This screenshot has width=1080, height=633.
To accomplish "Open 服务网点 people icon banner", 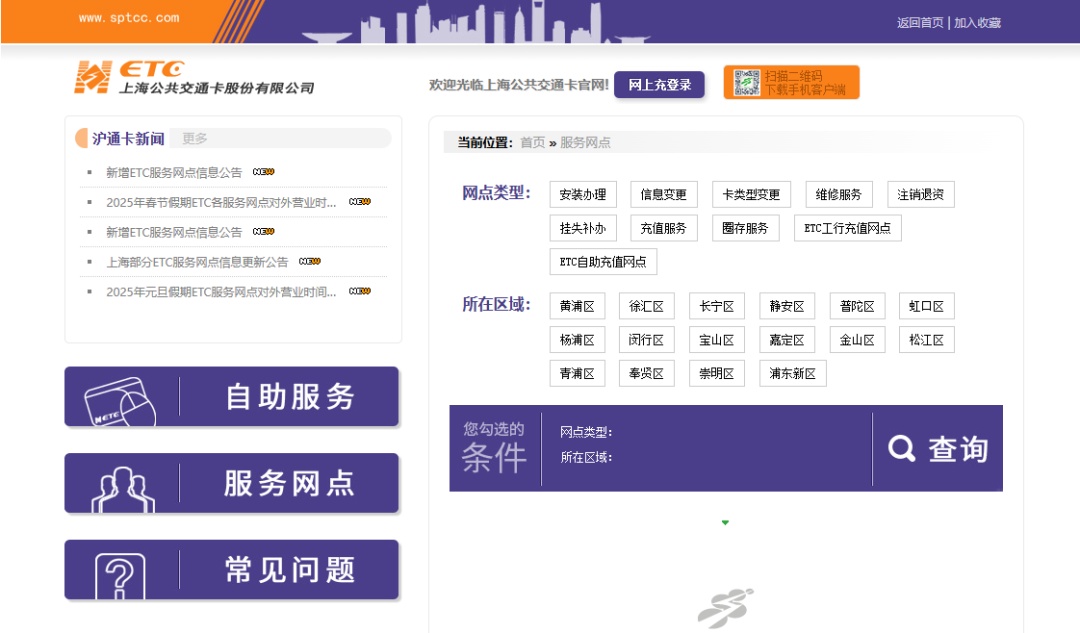I will click(x=232, y=484).
